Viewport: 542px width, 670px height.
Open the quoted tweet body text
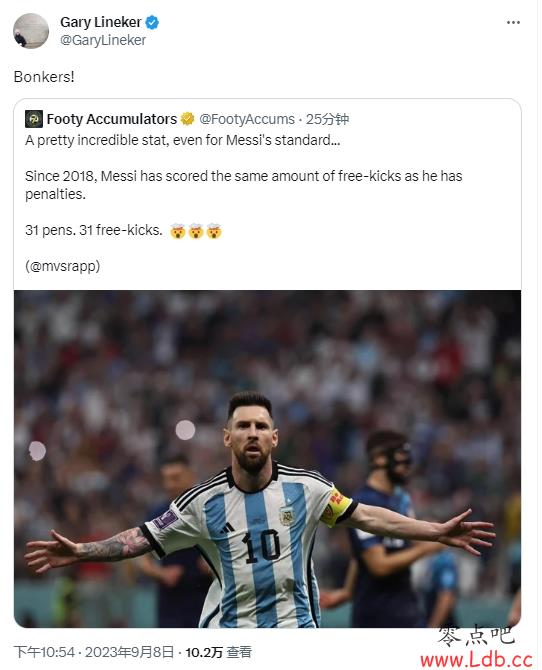coord(244,203)
